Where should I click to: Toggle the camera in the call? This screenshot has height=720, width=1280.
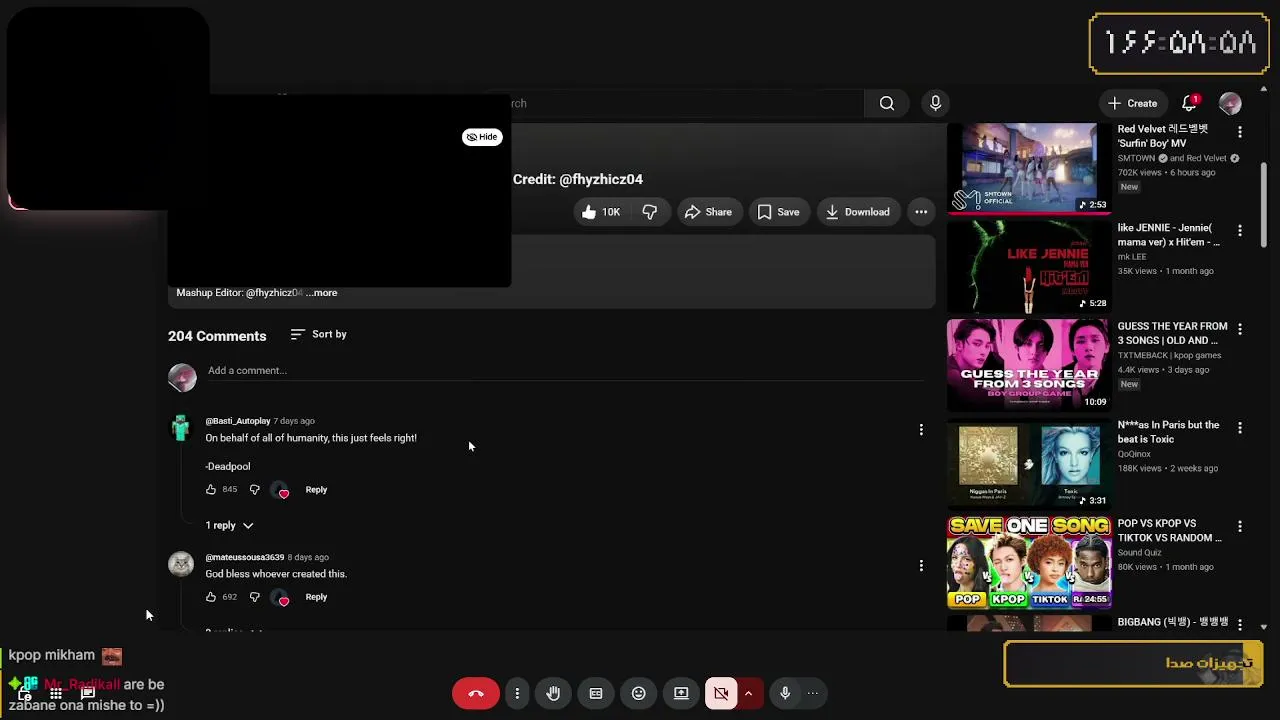coord(721,693)
